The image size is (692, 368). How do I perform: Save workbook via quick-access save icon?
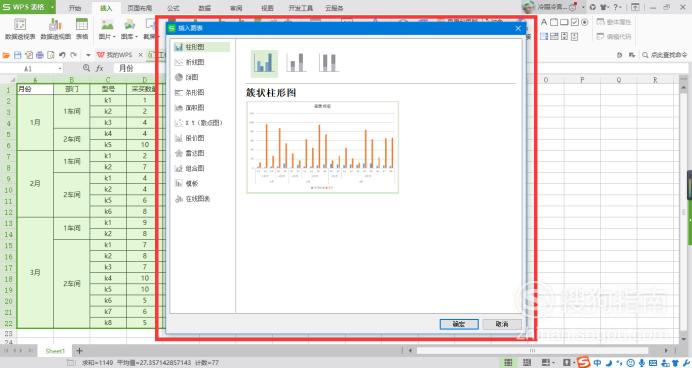(x=18, y=55)
